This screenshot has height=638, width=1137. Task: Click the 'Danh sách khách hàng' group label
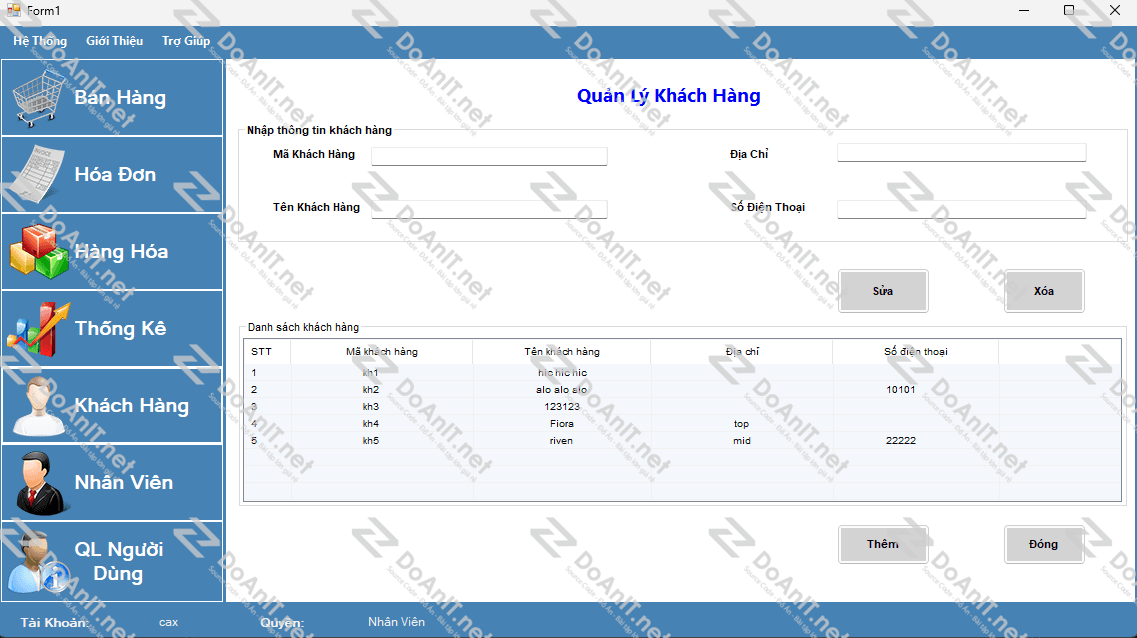coord(303,328)
